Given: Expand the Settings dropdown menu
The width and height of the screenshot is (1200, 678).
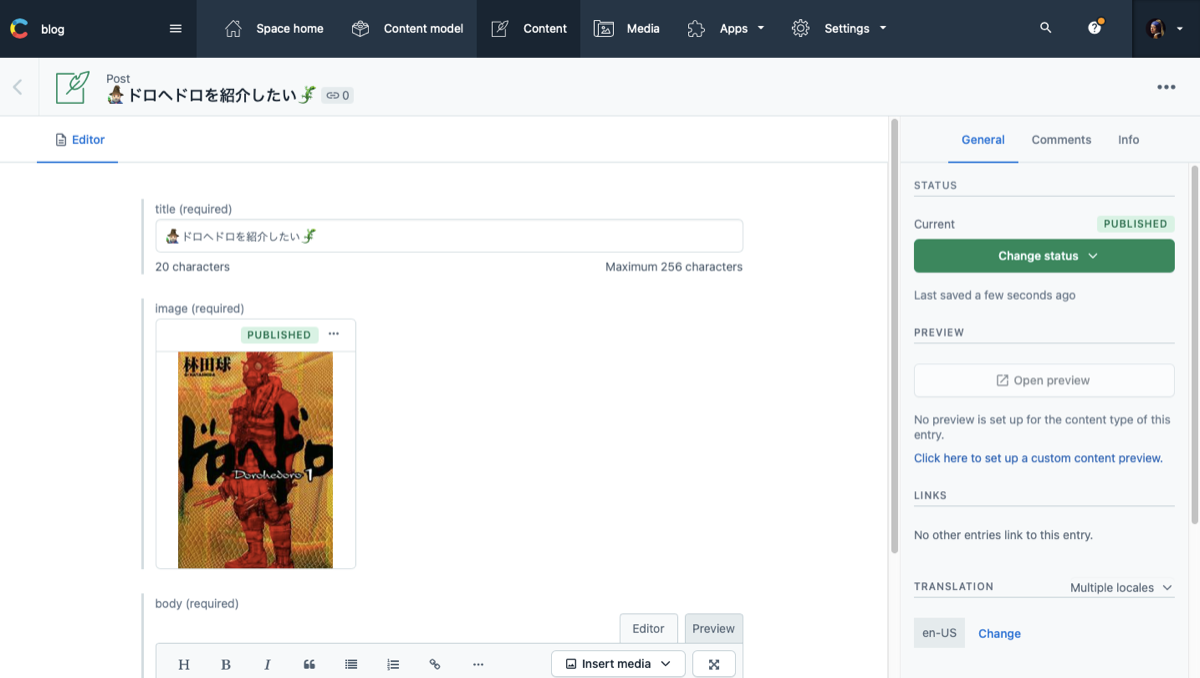Looking at the screenshot, I should click(839, 29).
